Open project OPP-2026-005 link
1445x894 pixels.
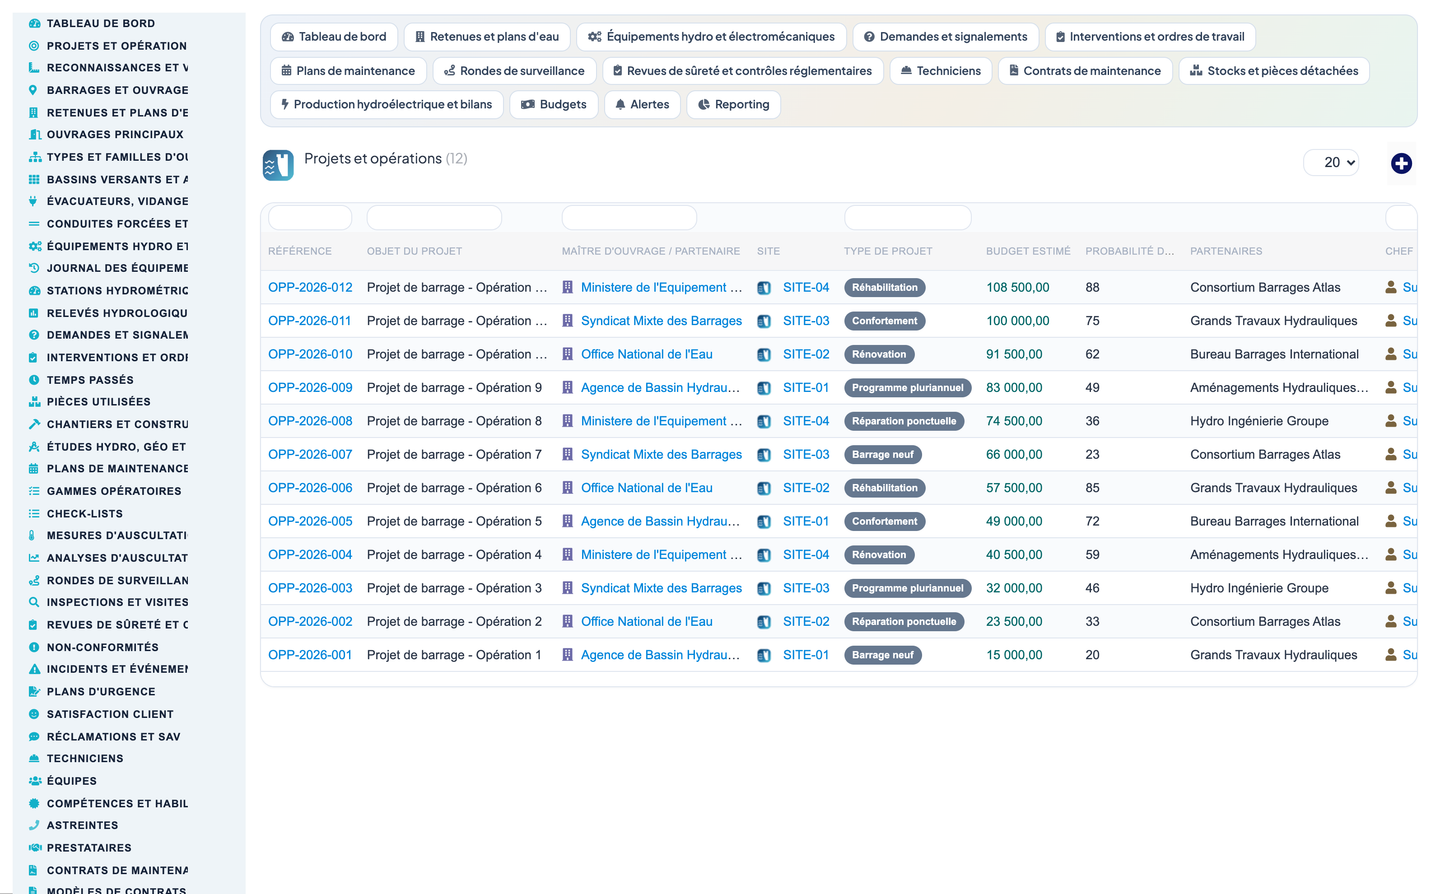click(310, 522)
